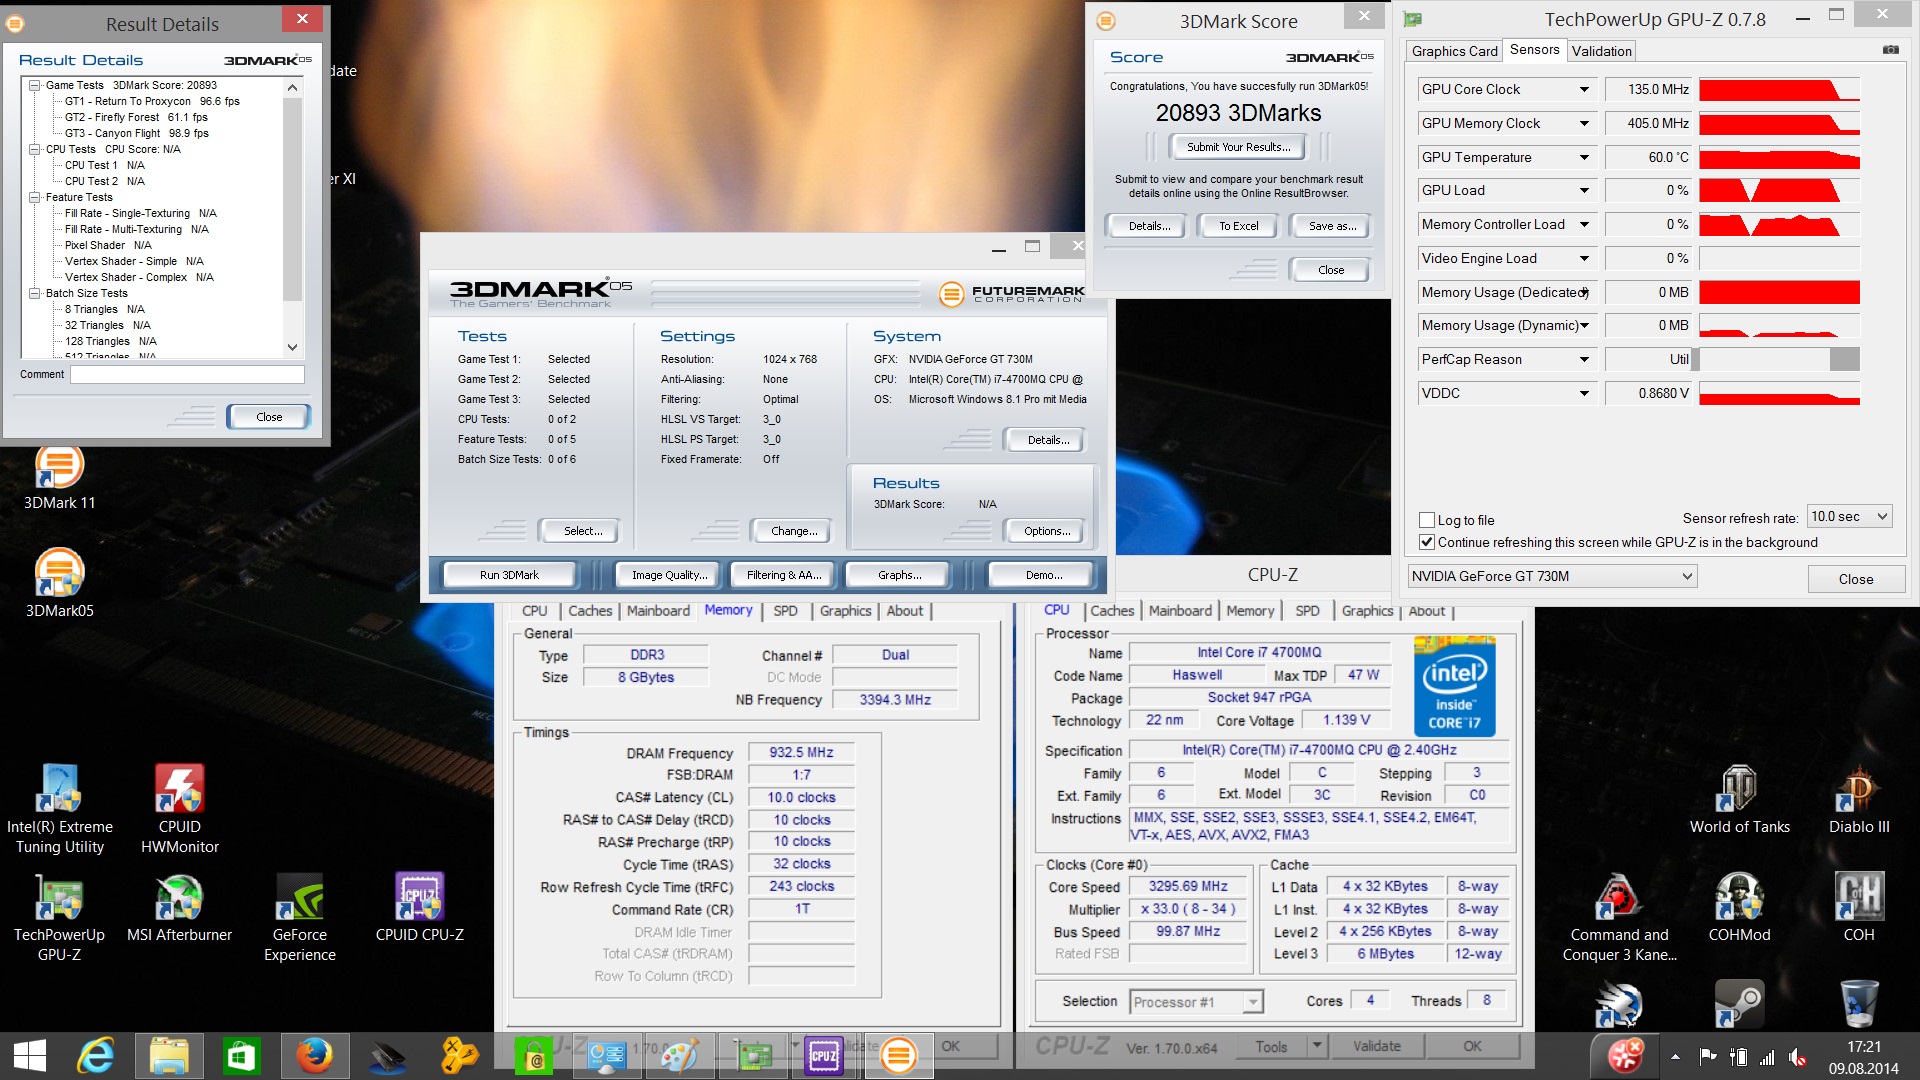1920x1080 pixels.
Task: Click the taskbar clock and date
Action: point(1863,1057)
